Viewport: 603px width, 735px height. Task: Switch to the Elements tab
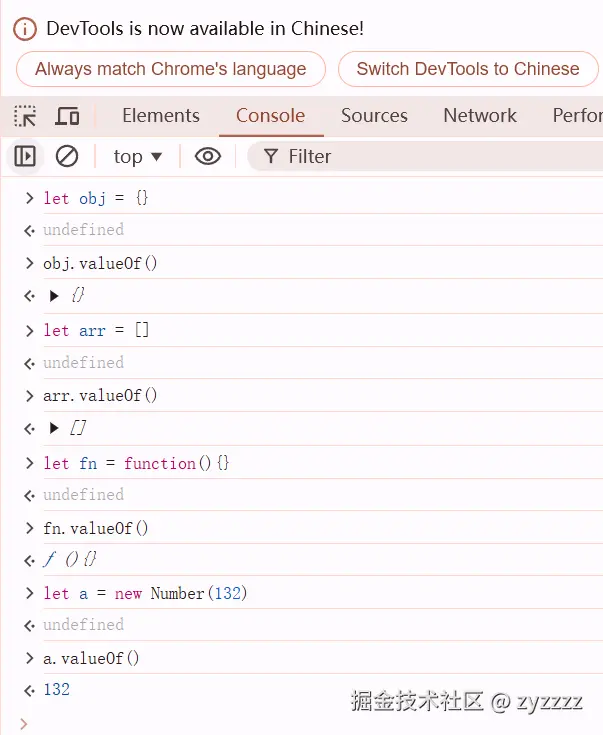pos(161,116)
